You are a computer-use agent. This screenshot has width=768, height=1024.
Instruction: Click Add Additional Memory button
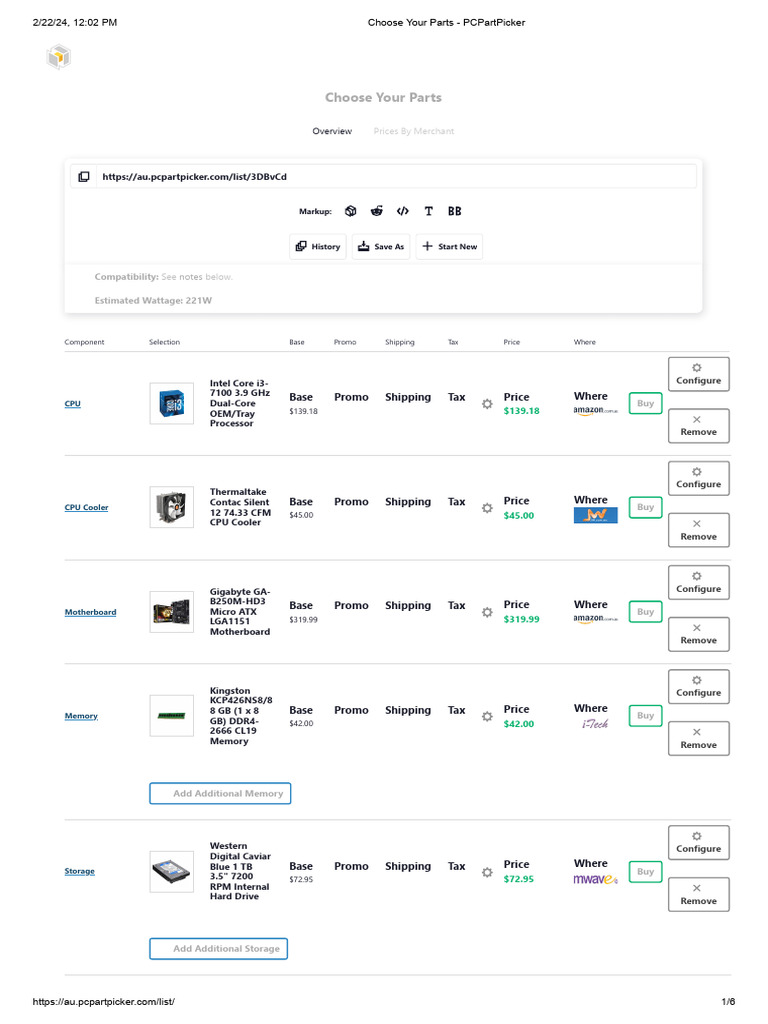click(220, 794)
